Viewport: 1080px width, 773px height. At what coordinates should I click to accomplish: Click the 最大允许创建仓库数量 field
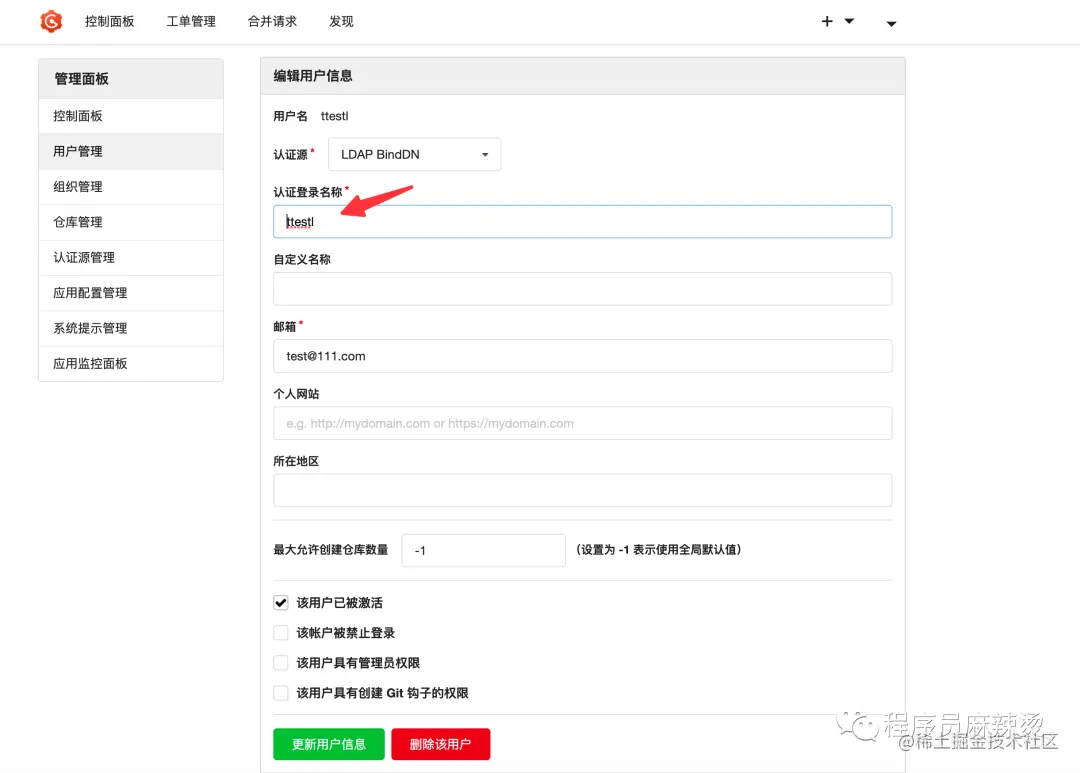click(x=484, y=550)
